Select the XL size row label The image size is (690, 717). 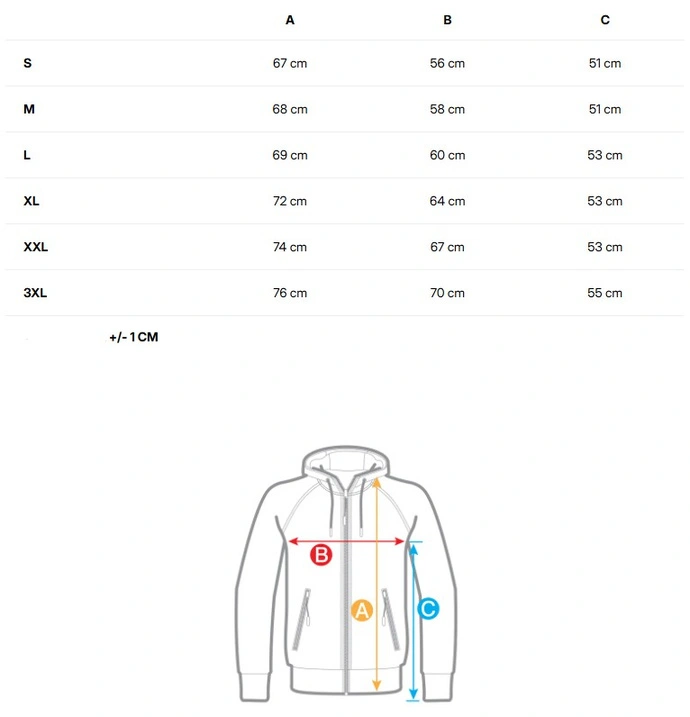click(x=31, y=201)
